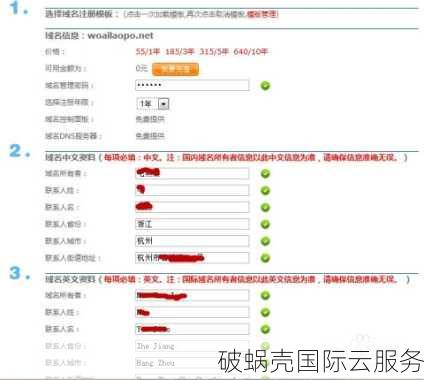Screen dimensions: 424x380
Task: Click the English city field showing Hang Zhou
Action: coord(192,363)
